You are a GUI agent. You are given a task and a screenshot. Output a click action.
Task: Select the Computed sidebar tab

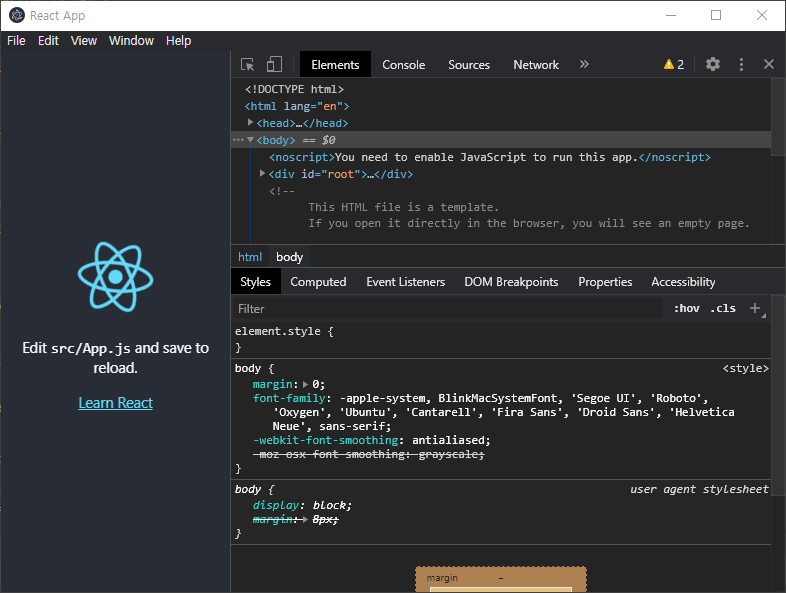318,282
